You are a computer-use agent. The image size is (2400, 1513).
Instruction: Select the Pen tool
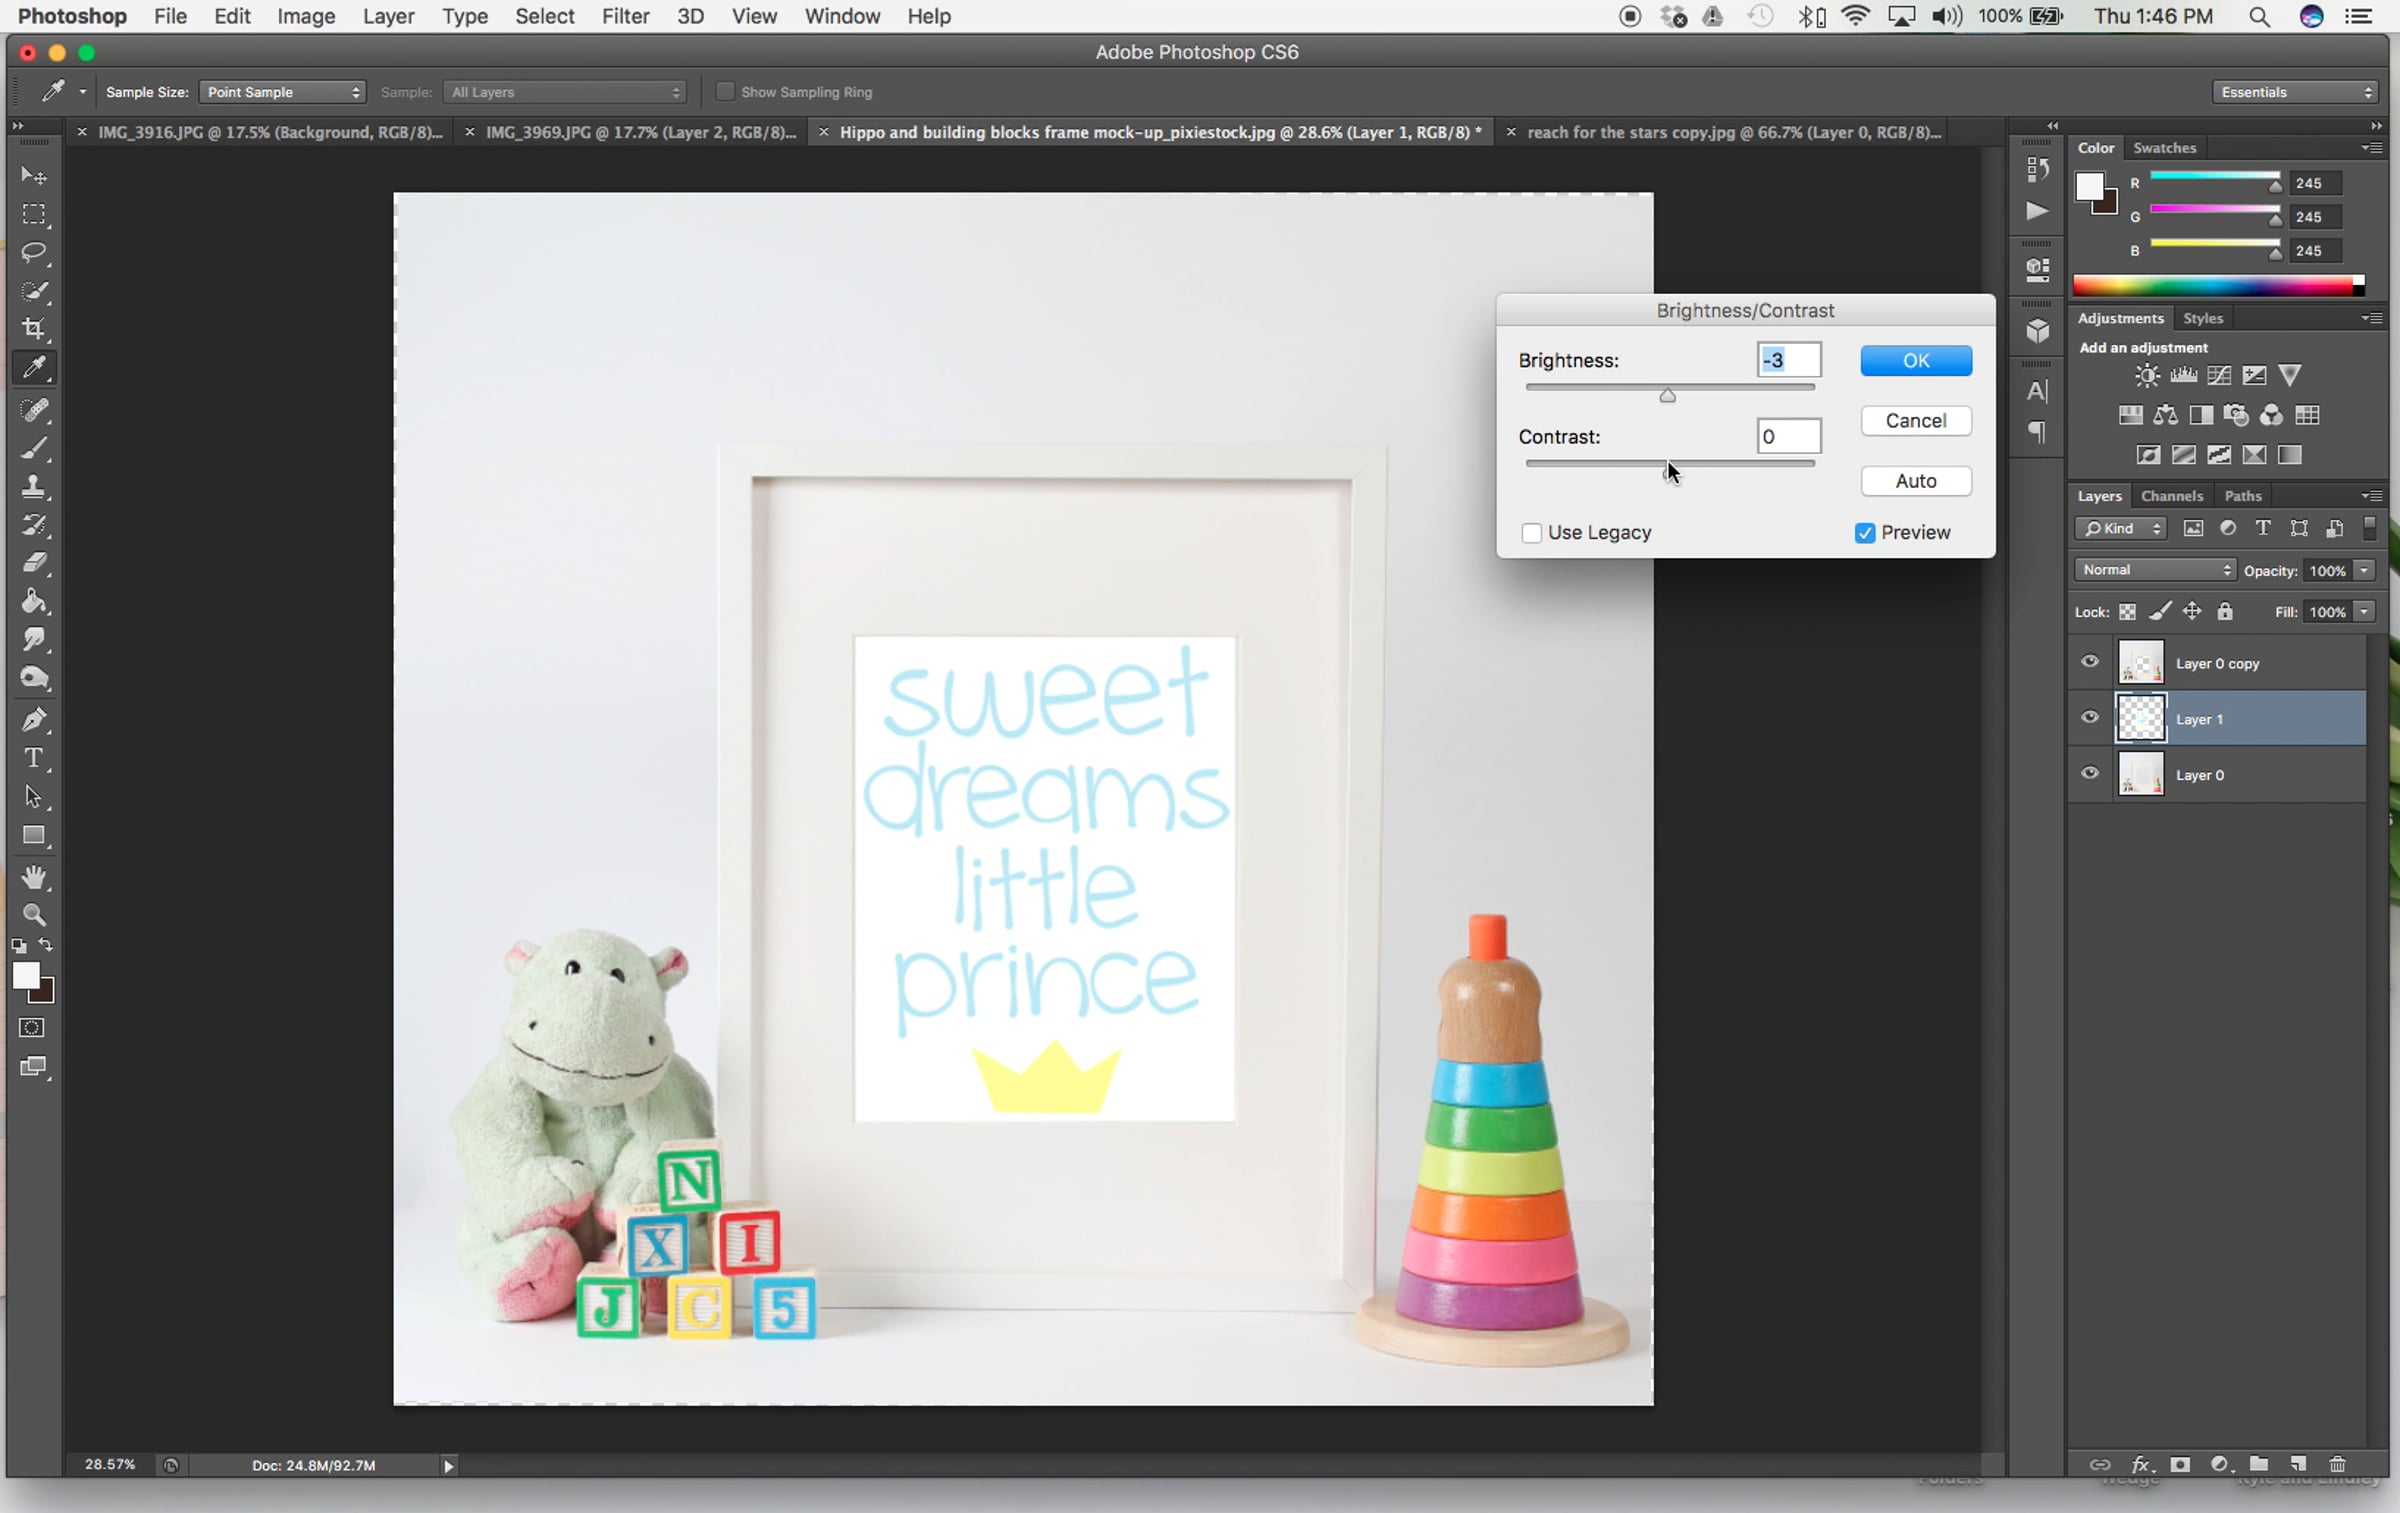[x=34, y=719]
